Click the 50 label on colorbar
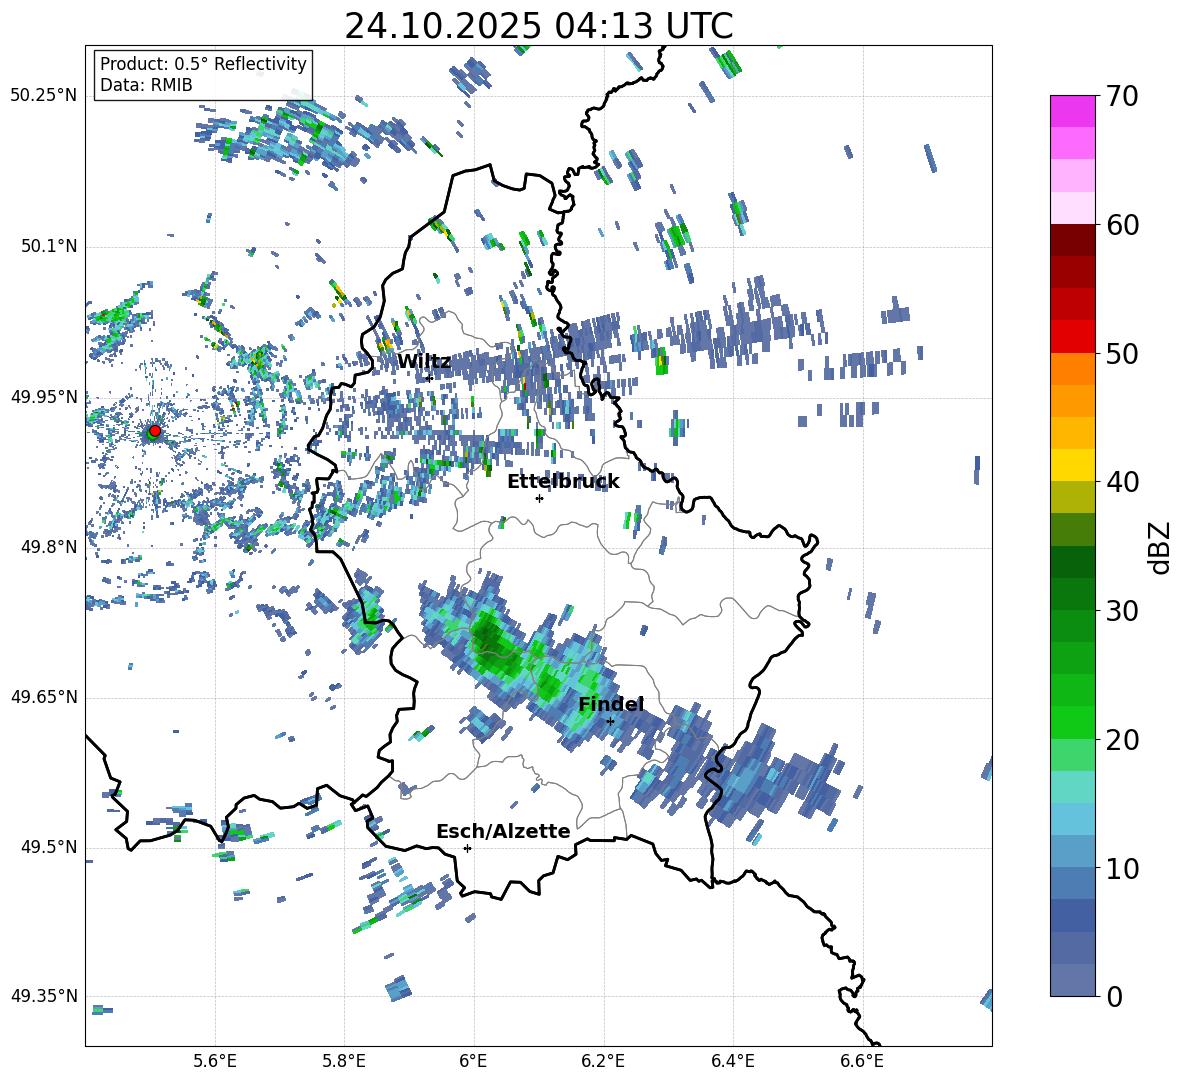The height and width of the screenshot is (1081, 1184). coord(1122,353)
